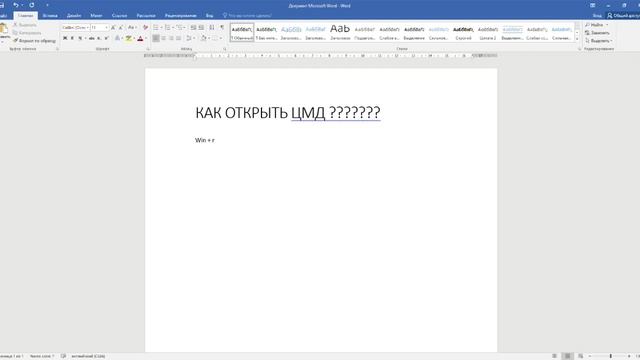Open the borders dropdown
Viewport: 640px width, 360px height.
pyautogui.click(x=217, y=38)
